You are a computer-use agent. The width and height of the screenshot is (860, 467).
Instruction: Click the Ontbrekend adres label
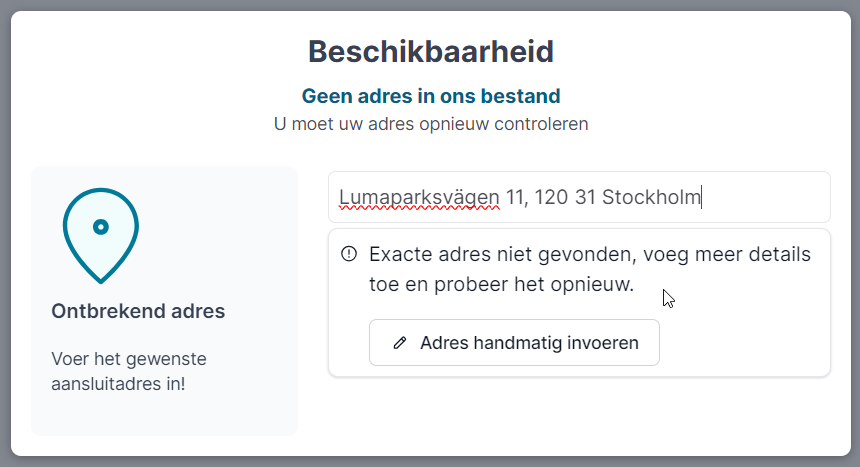click(x=138, y=311)
